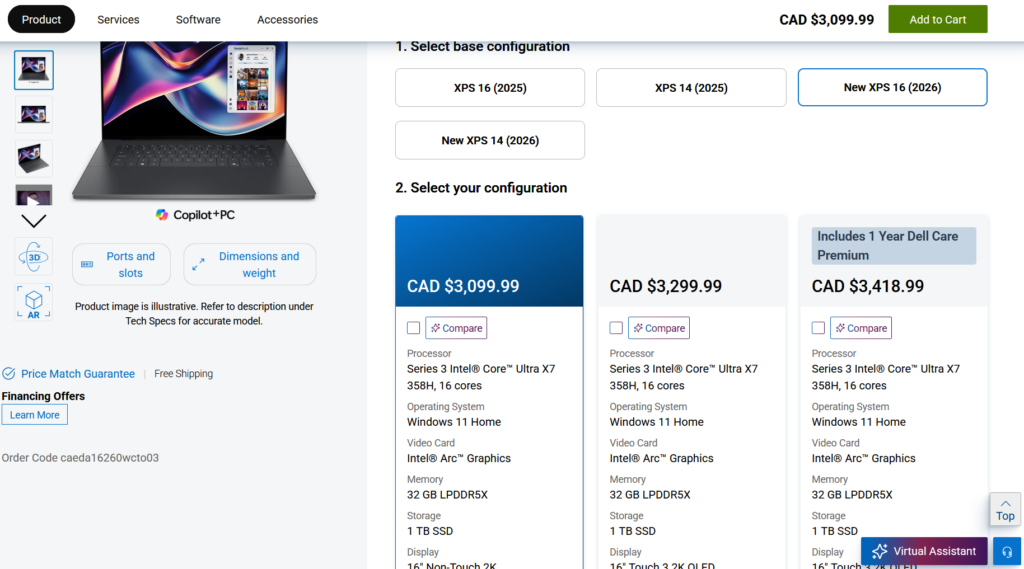
Task: Check compare box for CAD $3,099.99 configuration
Action: [x=414, y=328]
